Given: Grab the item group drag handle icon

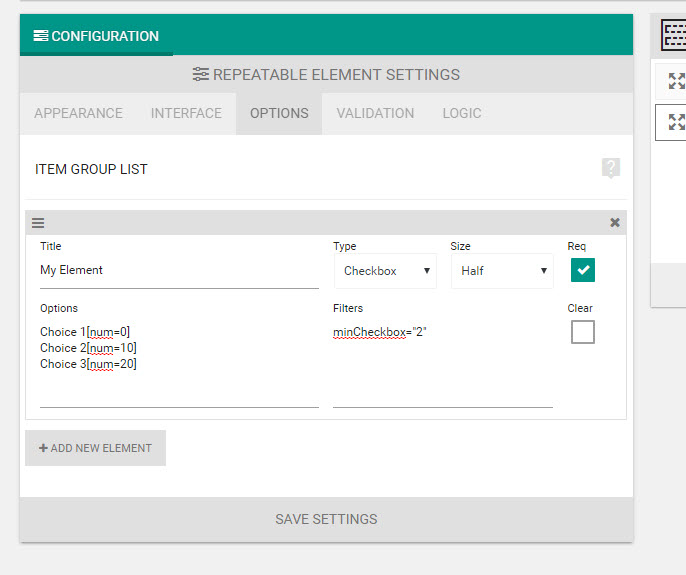Looking at the screenshot, I should point(38,223).
